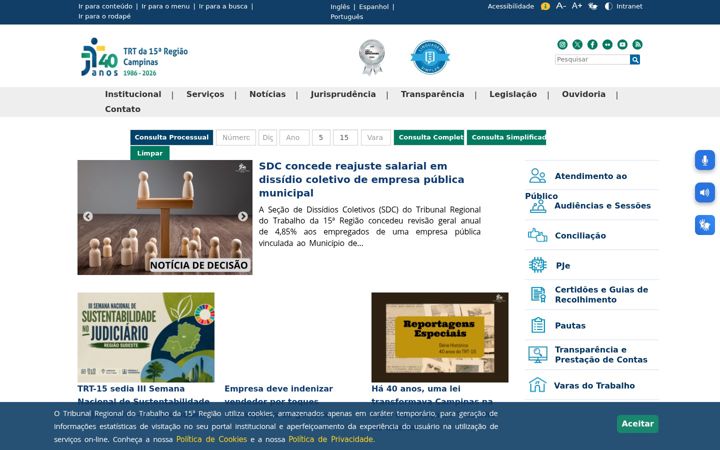Open the Jurisprudência menu
720x450 pixels.
(x=343, y=94)
